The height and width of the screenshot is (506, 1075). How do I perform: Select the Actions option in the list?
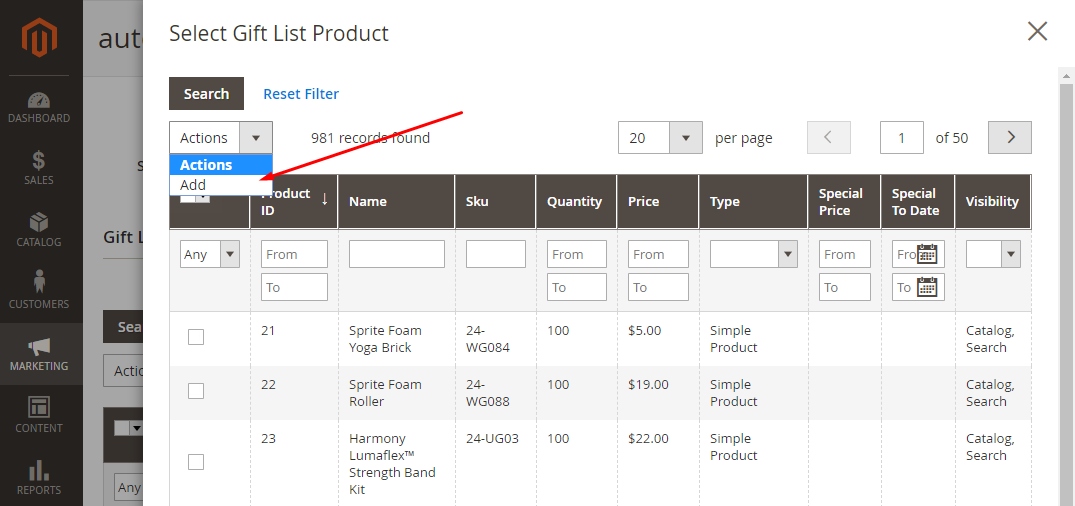[x=206, y=165]
